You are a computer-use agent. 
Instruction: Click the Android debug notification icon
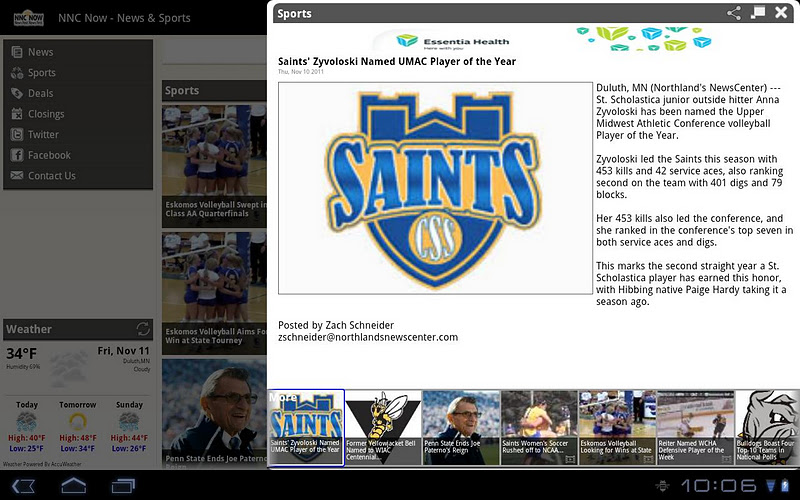662,485
